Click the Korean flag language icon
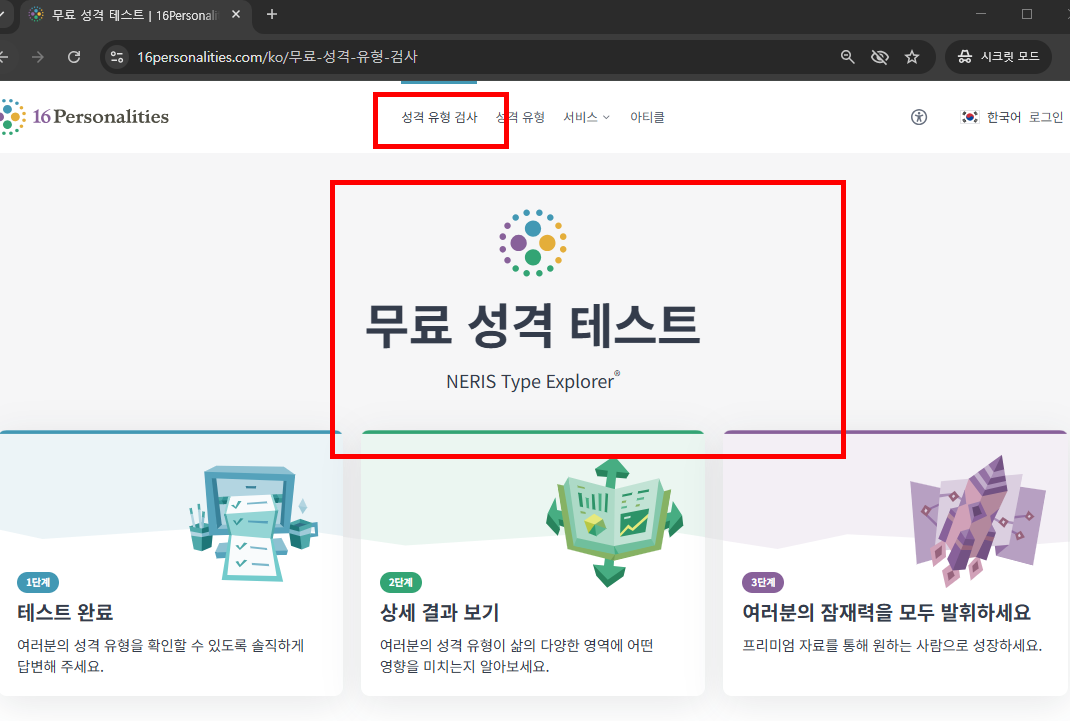The image size is (1070, 721). 968,116
